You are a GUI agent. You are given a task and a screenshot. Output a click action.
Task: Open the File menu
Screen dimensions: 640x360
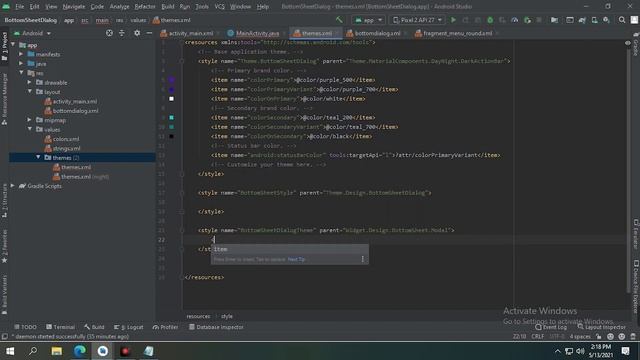(20, 7)
